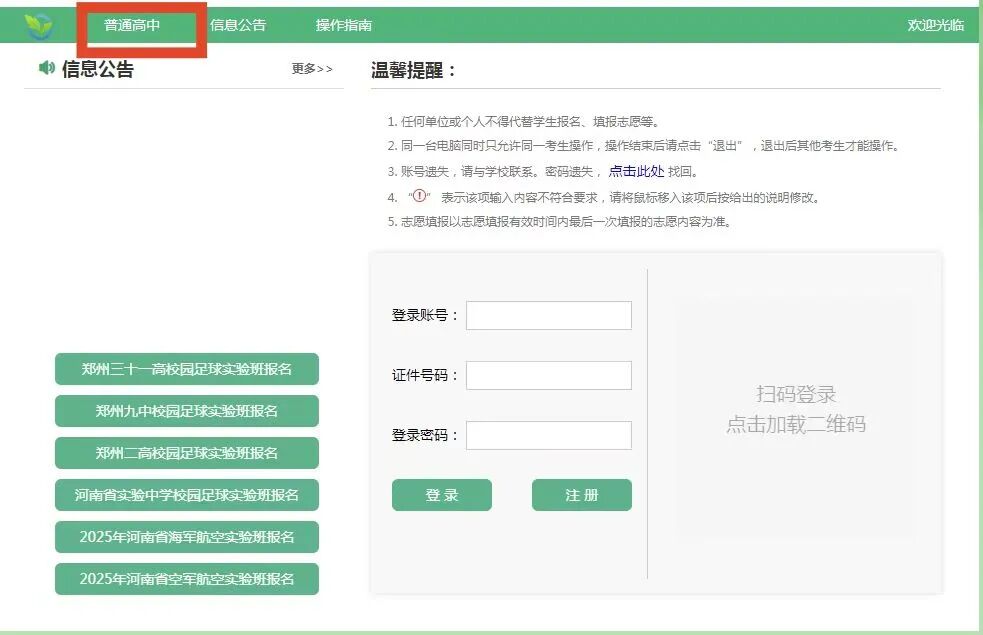This screenshot has height=635, width=983.
Task: Click the green leaf site logo
Action: point(38,25)
